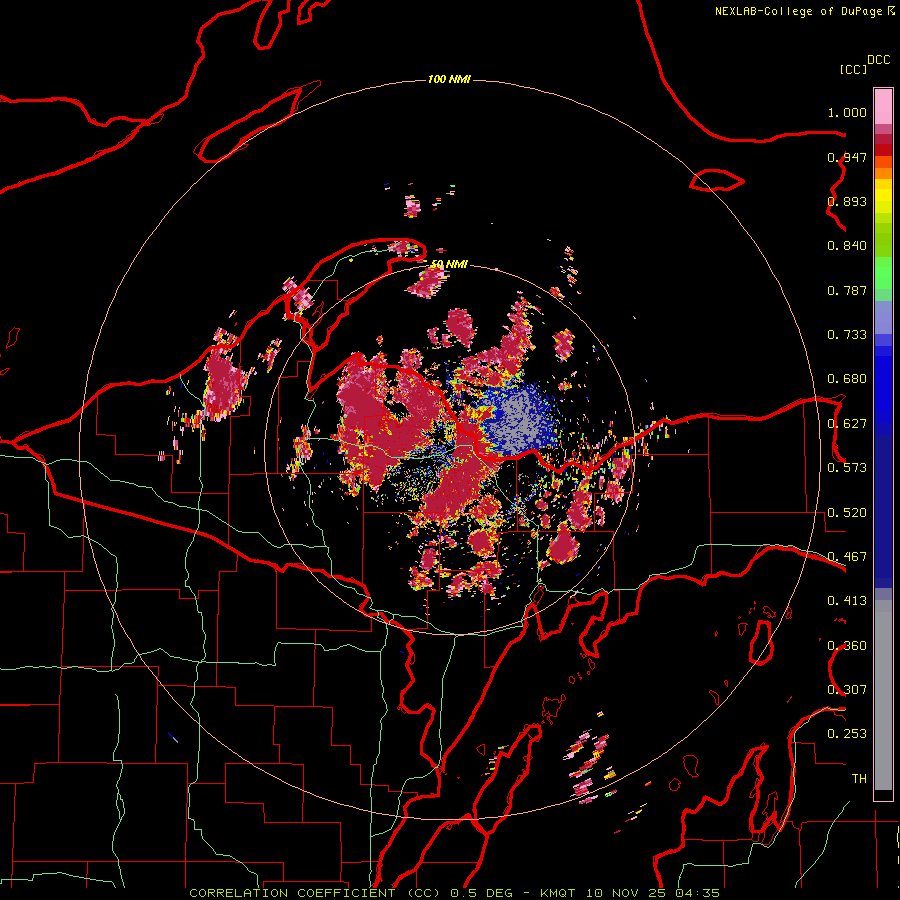The image size is (900, 900).
Task: Select the 0.947 scale value
Action: click(x=847, y=157)
